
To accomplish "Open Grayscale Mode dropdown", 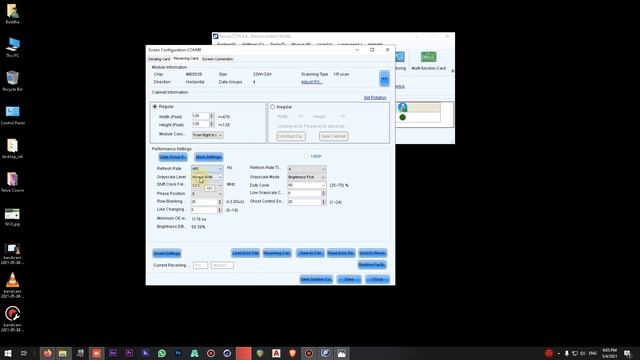I will [307, 177].
